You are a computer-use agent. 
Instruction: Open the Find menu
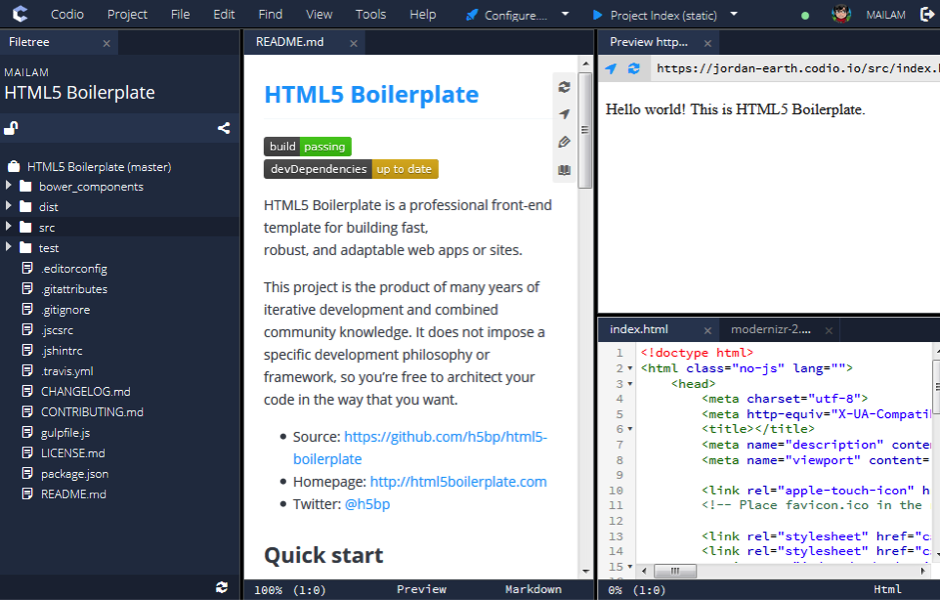(271, 14)
